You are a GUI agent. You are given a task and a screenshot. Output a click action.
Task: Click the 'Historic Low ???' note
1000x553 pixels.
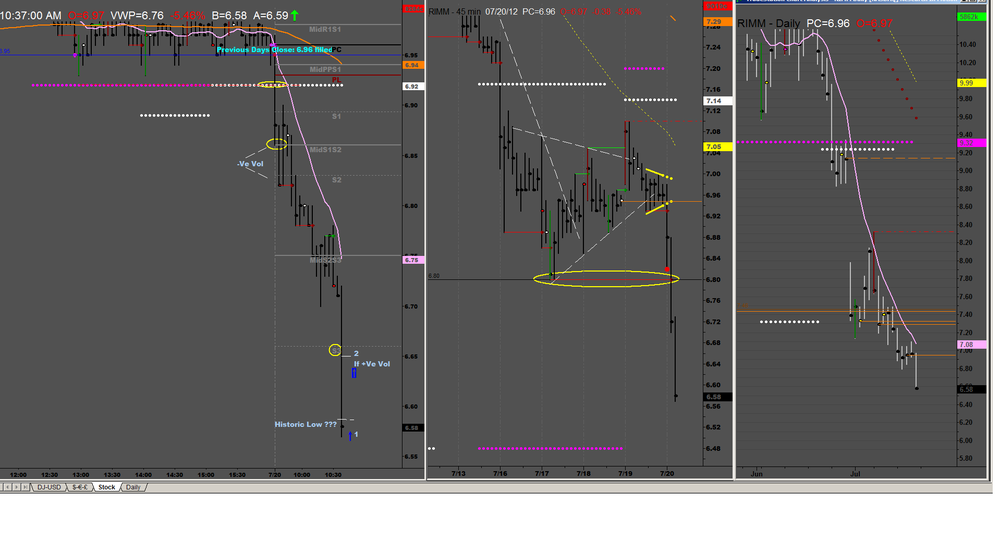305,424
